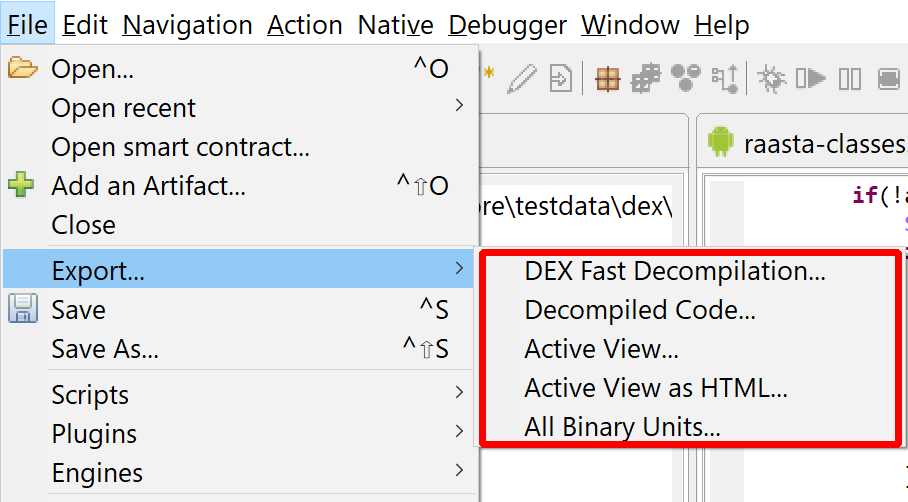Click the brown grid toolbar icon
Screen dimensions: 908x502
pos(607,79)
